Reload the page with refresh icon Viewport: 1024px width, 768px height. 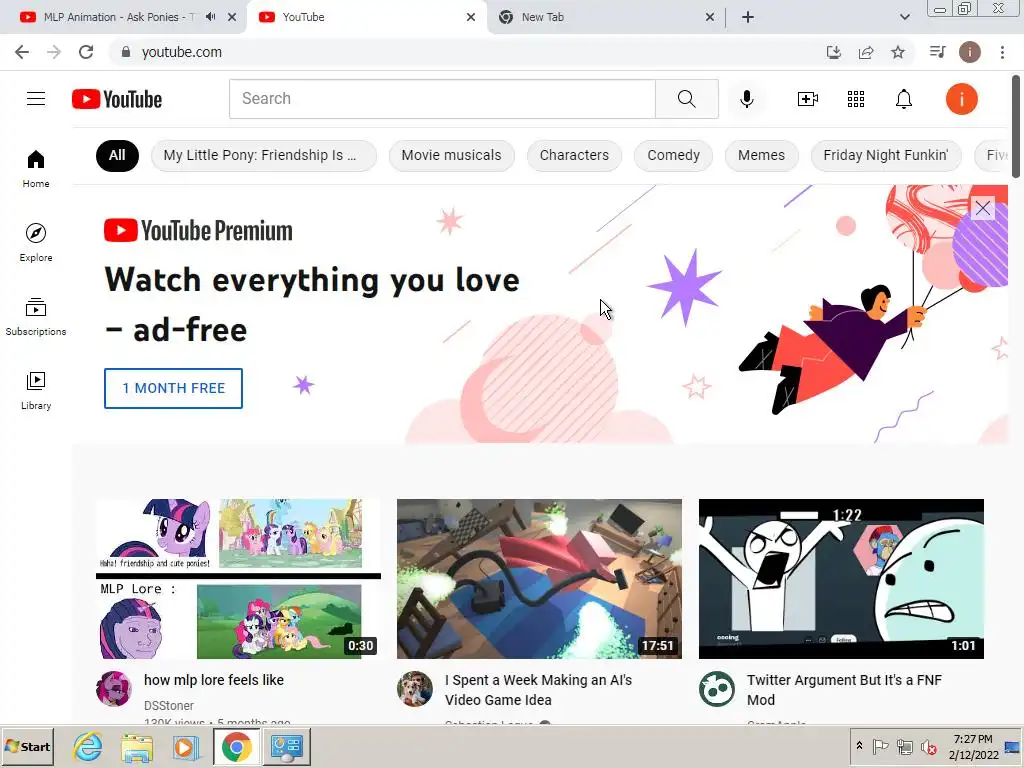pos(86,52)
